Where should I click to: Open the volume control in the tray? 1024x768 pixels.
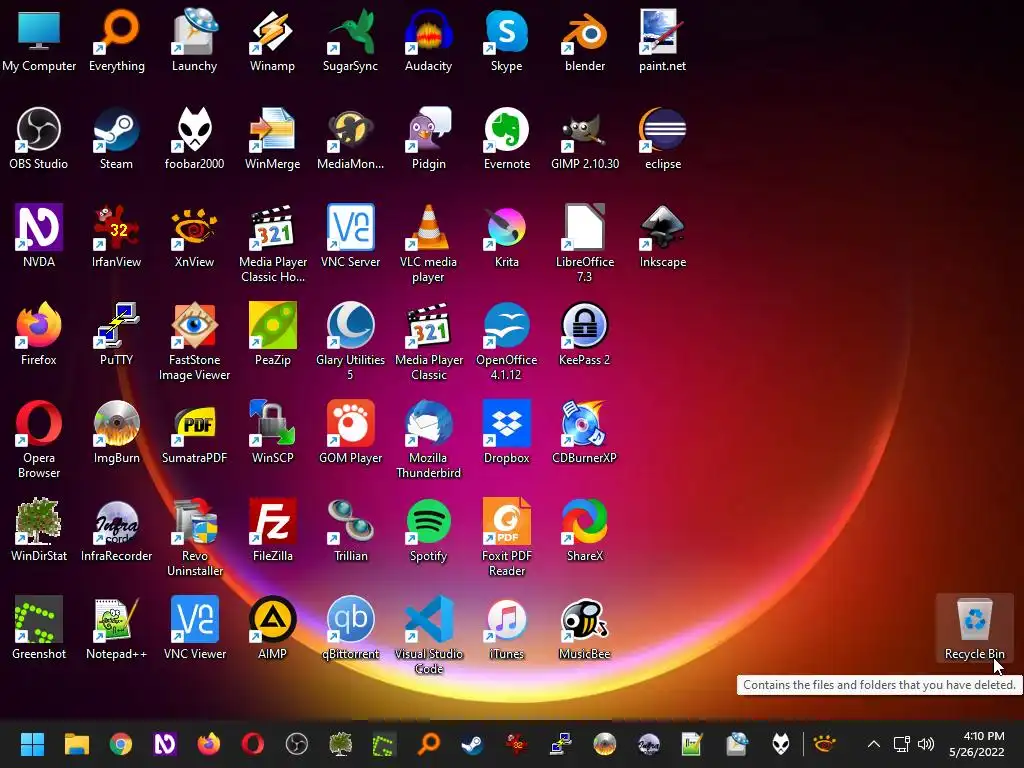926,744
